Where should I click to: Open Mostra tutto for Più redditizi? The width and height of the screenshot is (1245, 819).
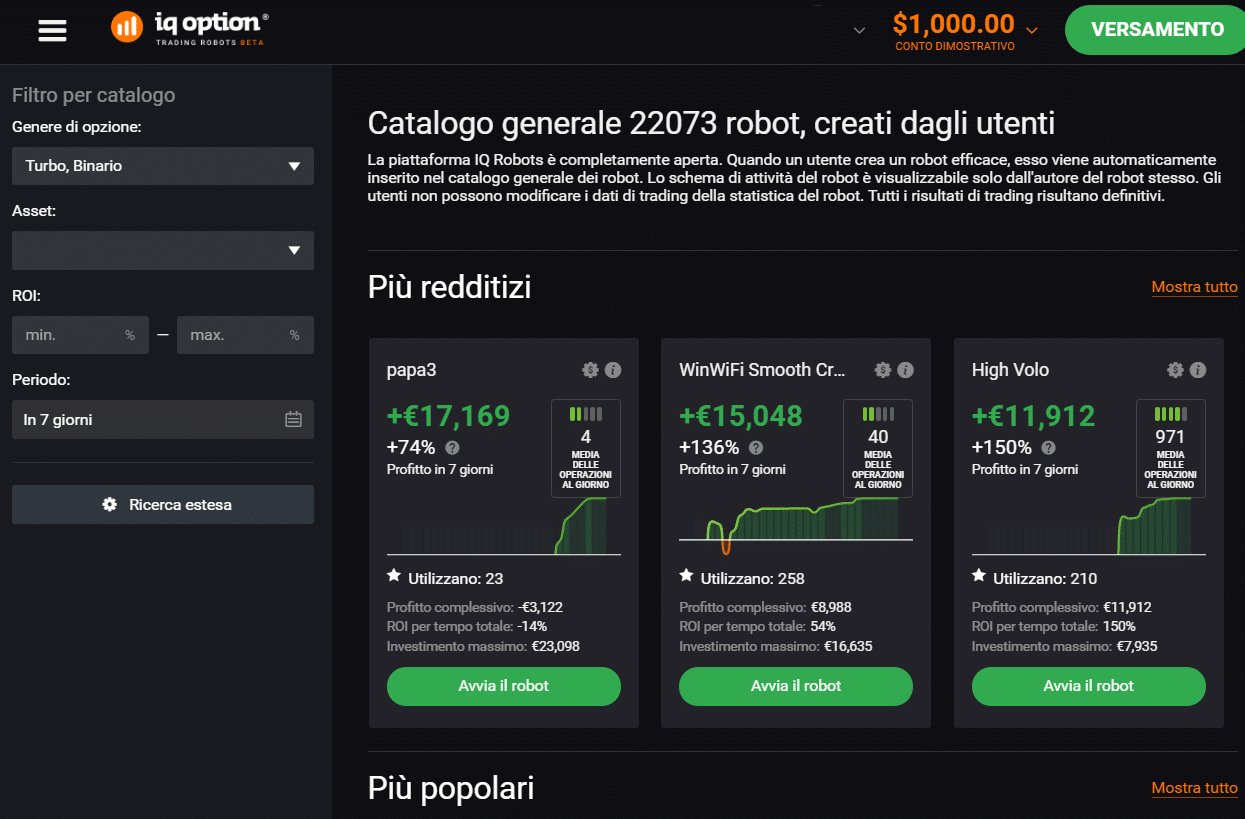(1194, 287)
